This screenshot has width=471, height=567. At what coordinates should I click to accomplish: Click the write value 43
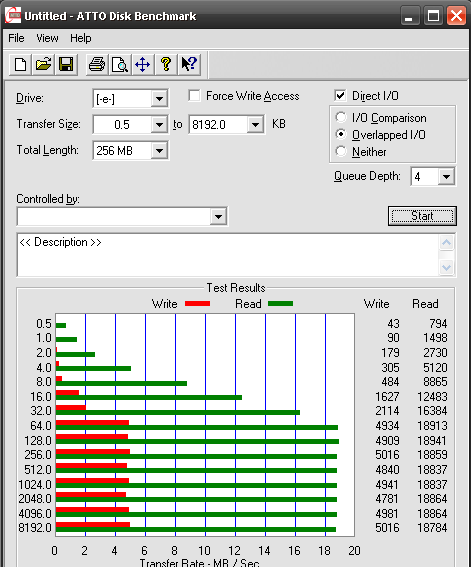(393, 323)
